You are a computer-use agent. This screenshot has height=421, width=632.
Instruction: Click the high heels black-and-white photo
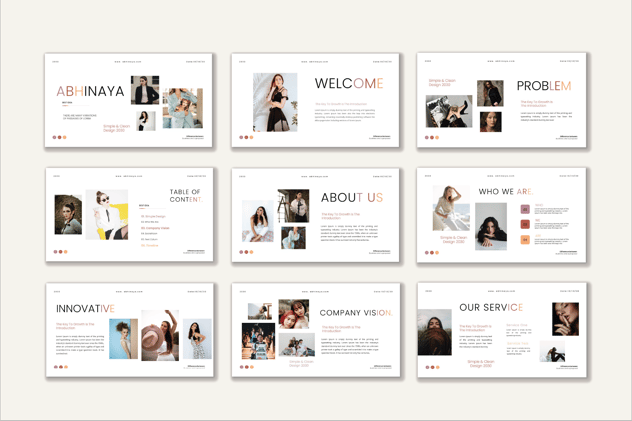449,111
